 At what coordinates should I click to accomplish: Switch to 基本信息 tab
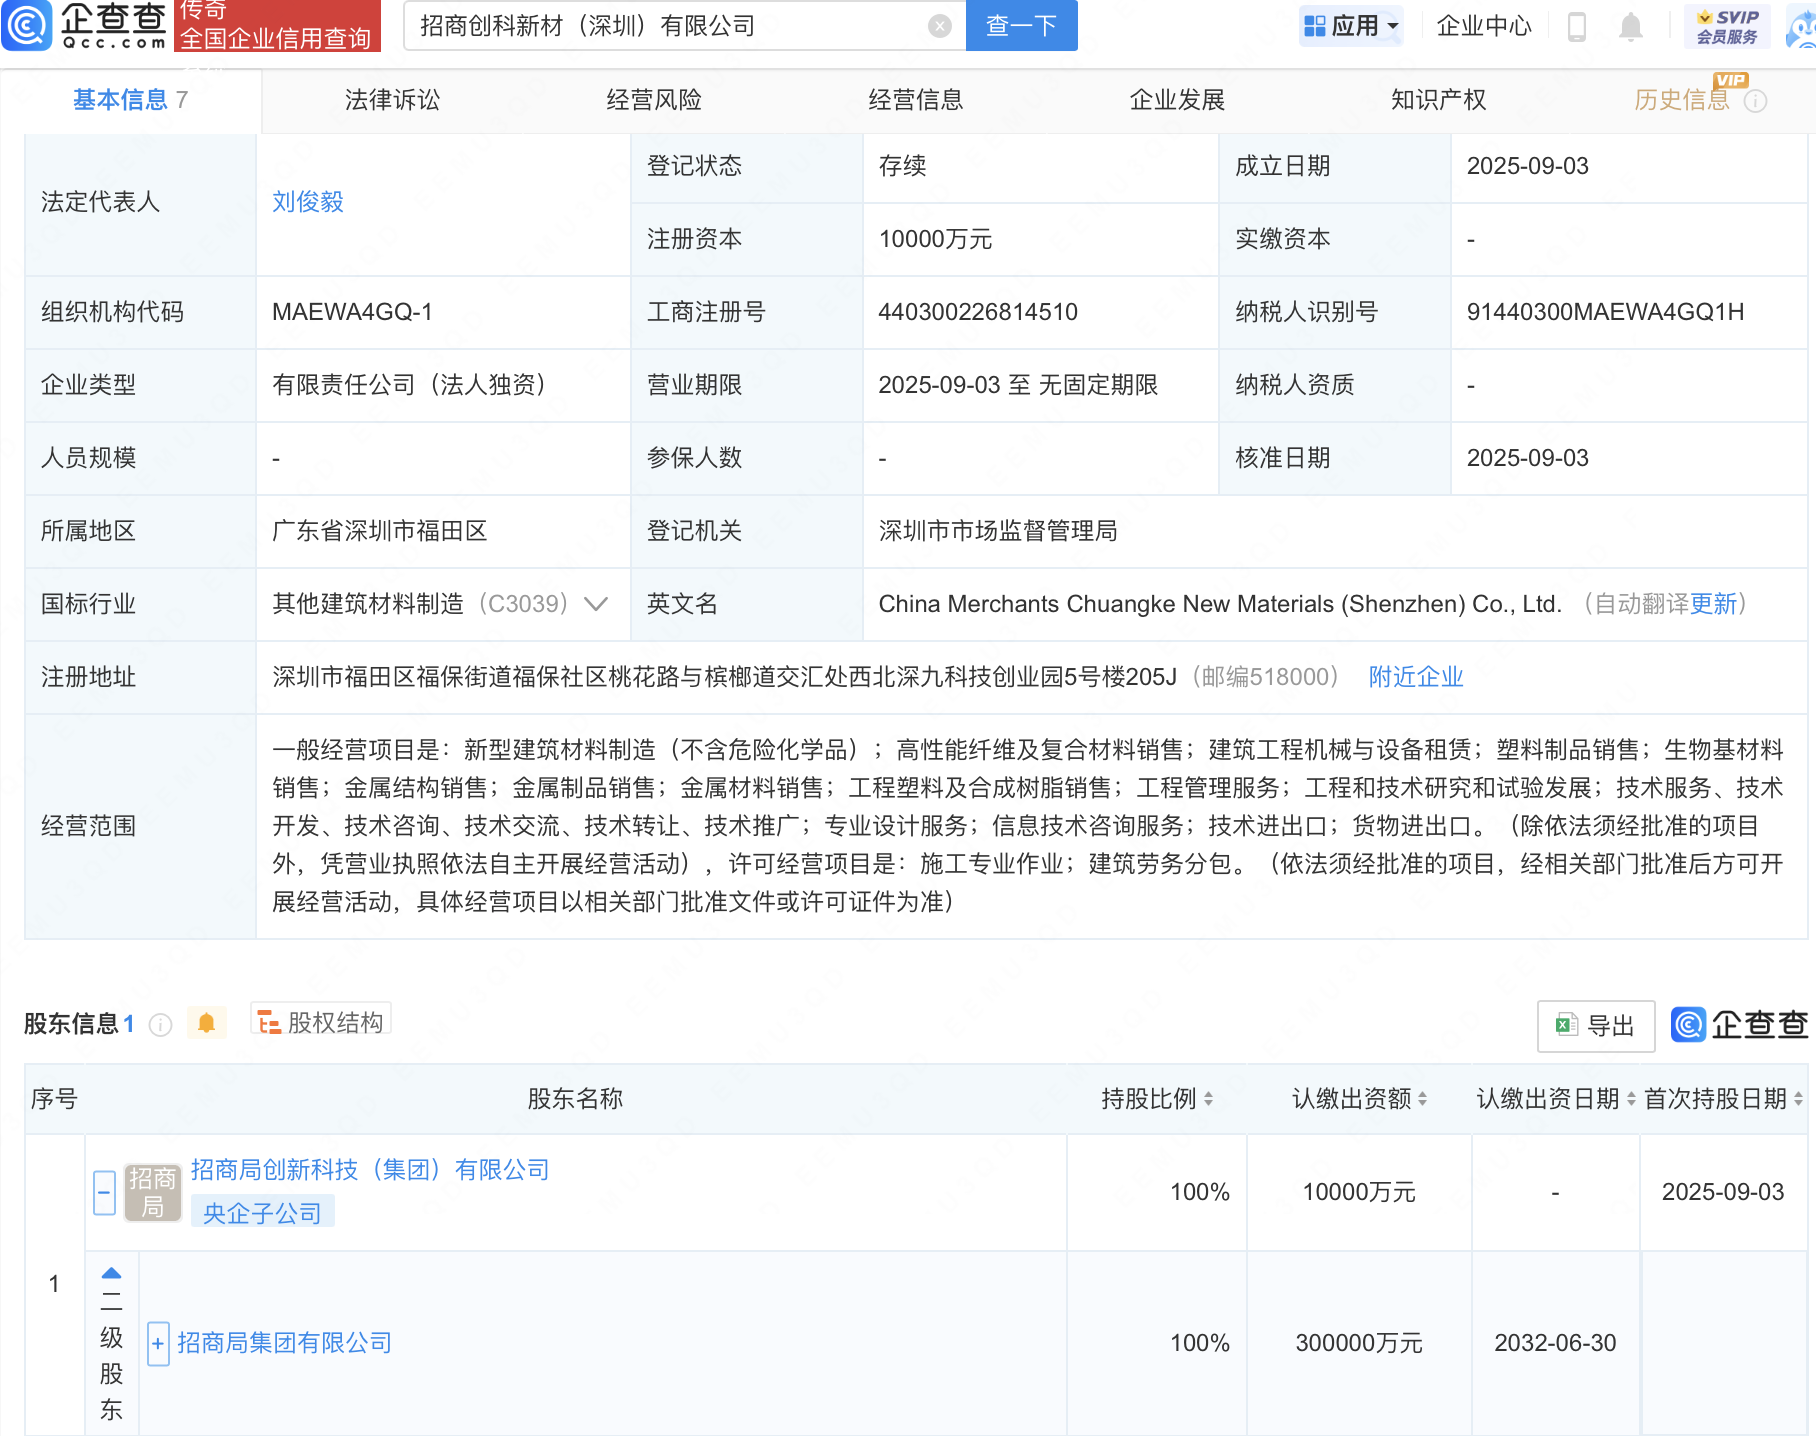point(130,100)
